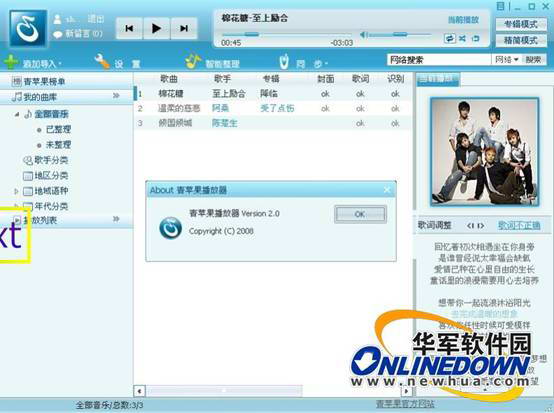The width and height of the screenshot is (554, 413).
Task: Collapse 我的曲库 with its double chevron
Action: click(116, 96)
